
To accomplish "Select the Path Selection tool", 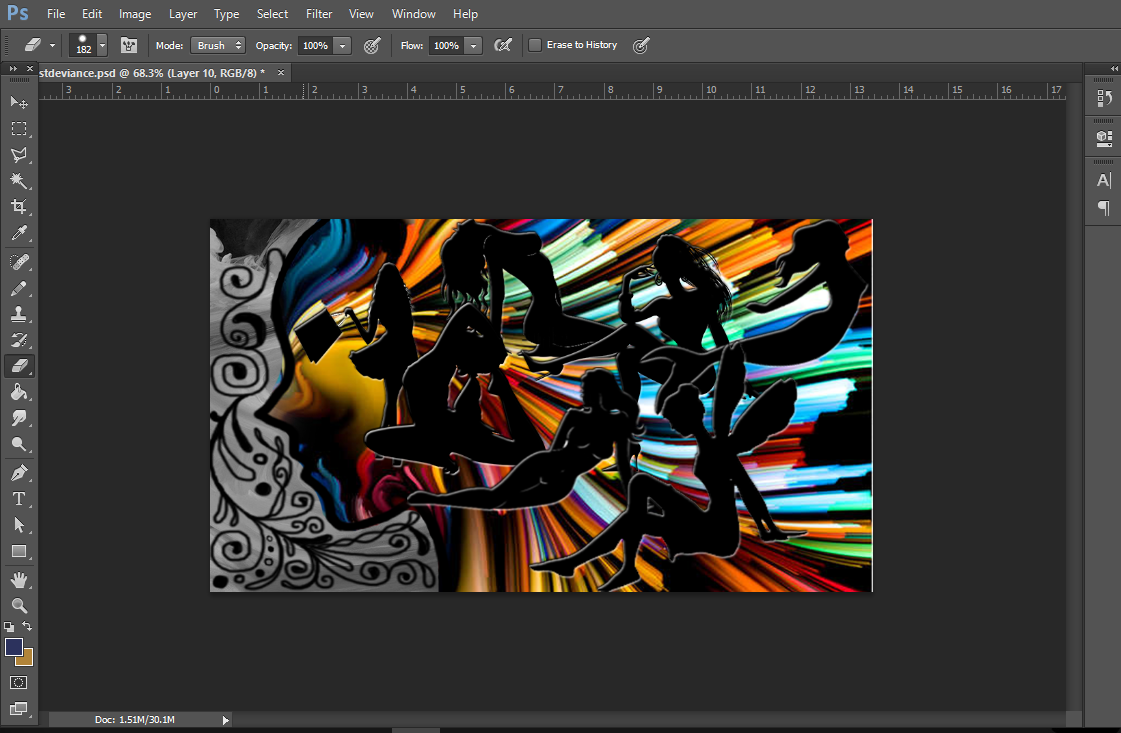I will pos(19,525).
